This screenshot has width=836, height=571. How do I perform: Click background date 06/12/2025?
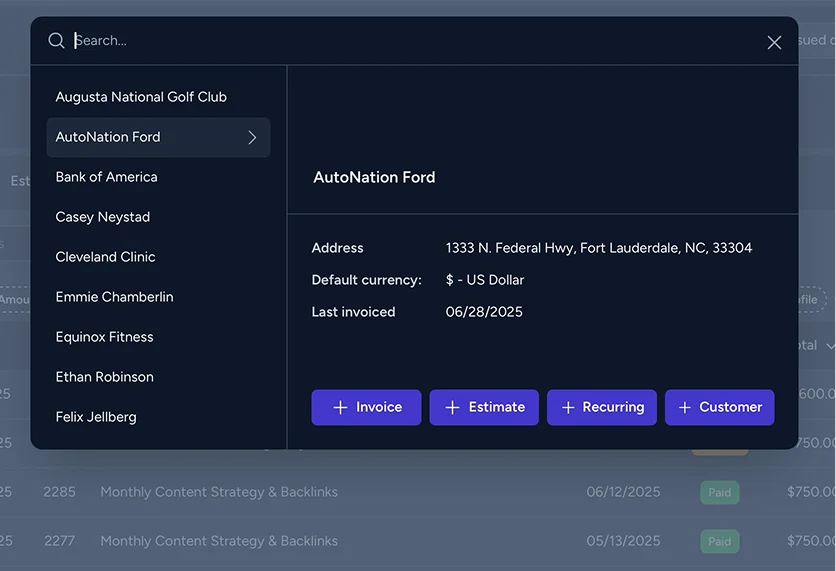pyautogui.click(x=623, y=492)
